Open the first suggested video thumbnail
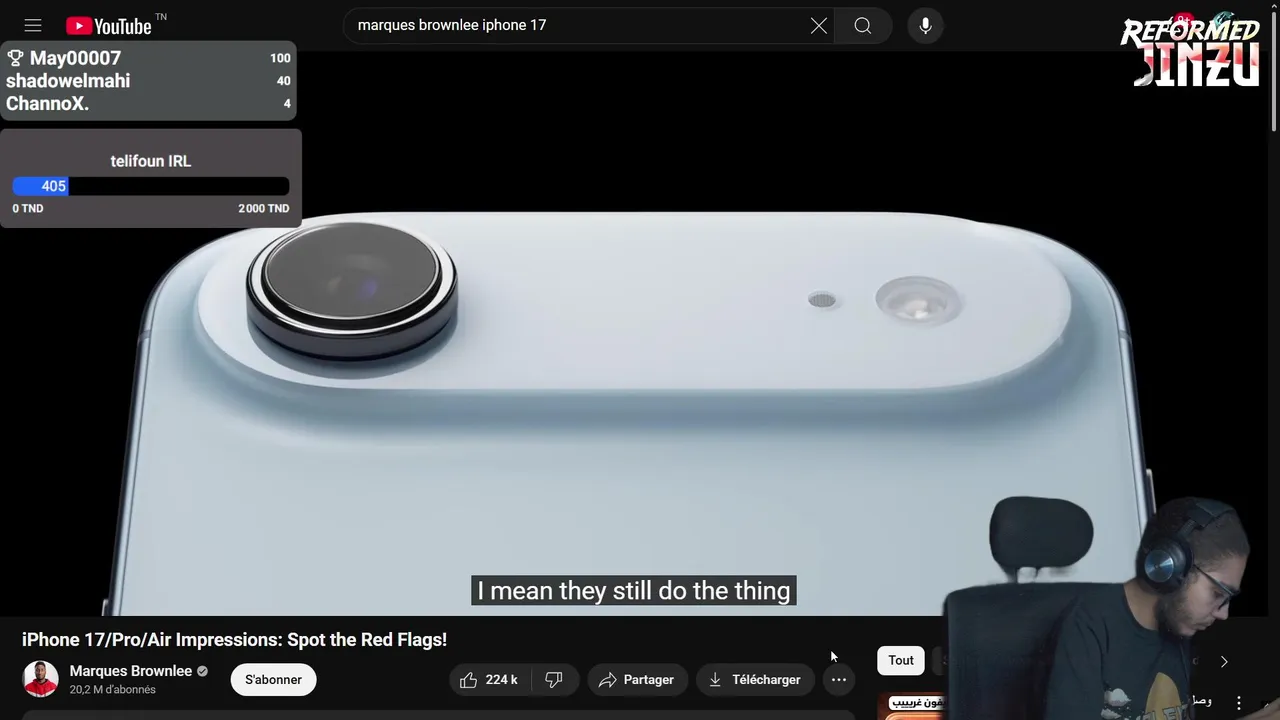This screenshot has width=1280, height=720. (912, 706)
